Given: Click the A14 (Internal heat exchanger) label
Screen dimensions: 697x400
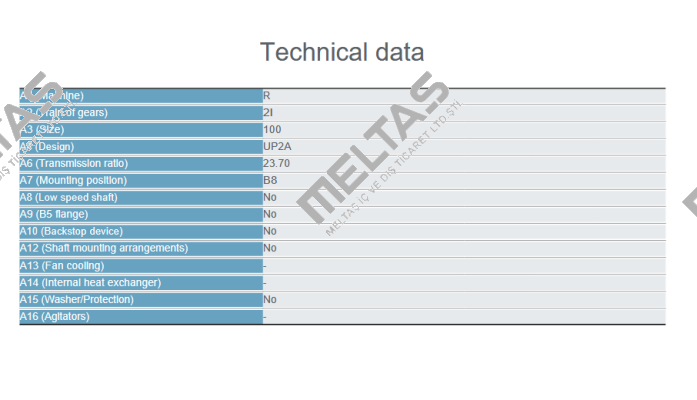Looking at the screenshot, I should click(90, 282).
